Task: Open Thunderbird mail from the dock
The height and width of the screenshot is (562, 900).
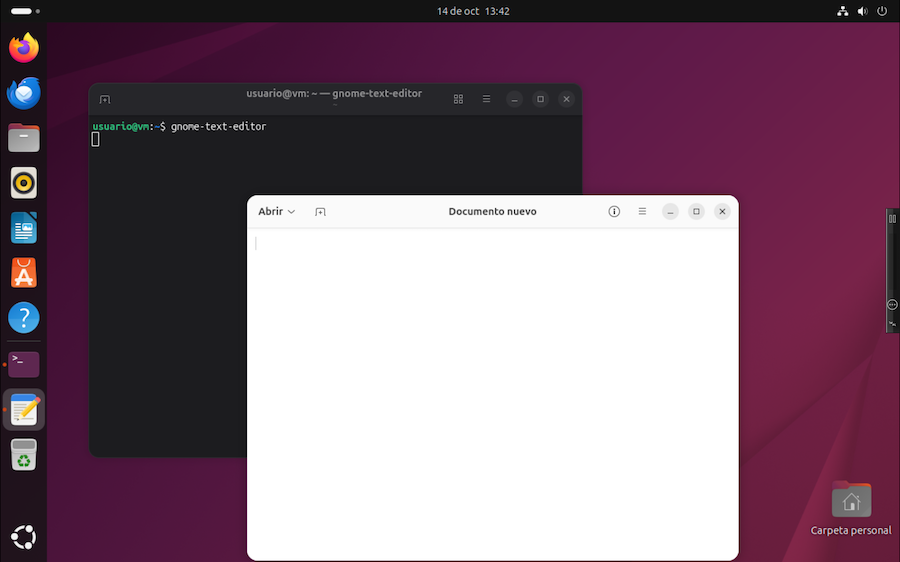Action: click(24, 93)
